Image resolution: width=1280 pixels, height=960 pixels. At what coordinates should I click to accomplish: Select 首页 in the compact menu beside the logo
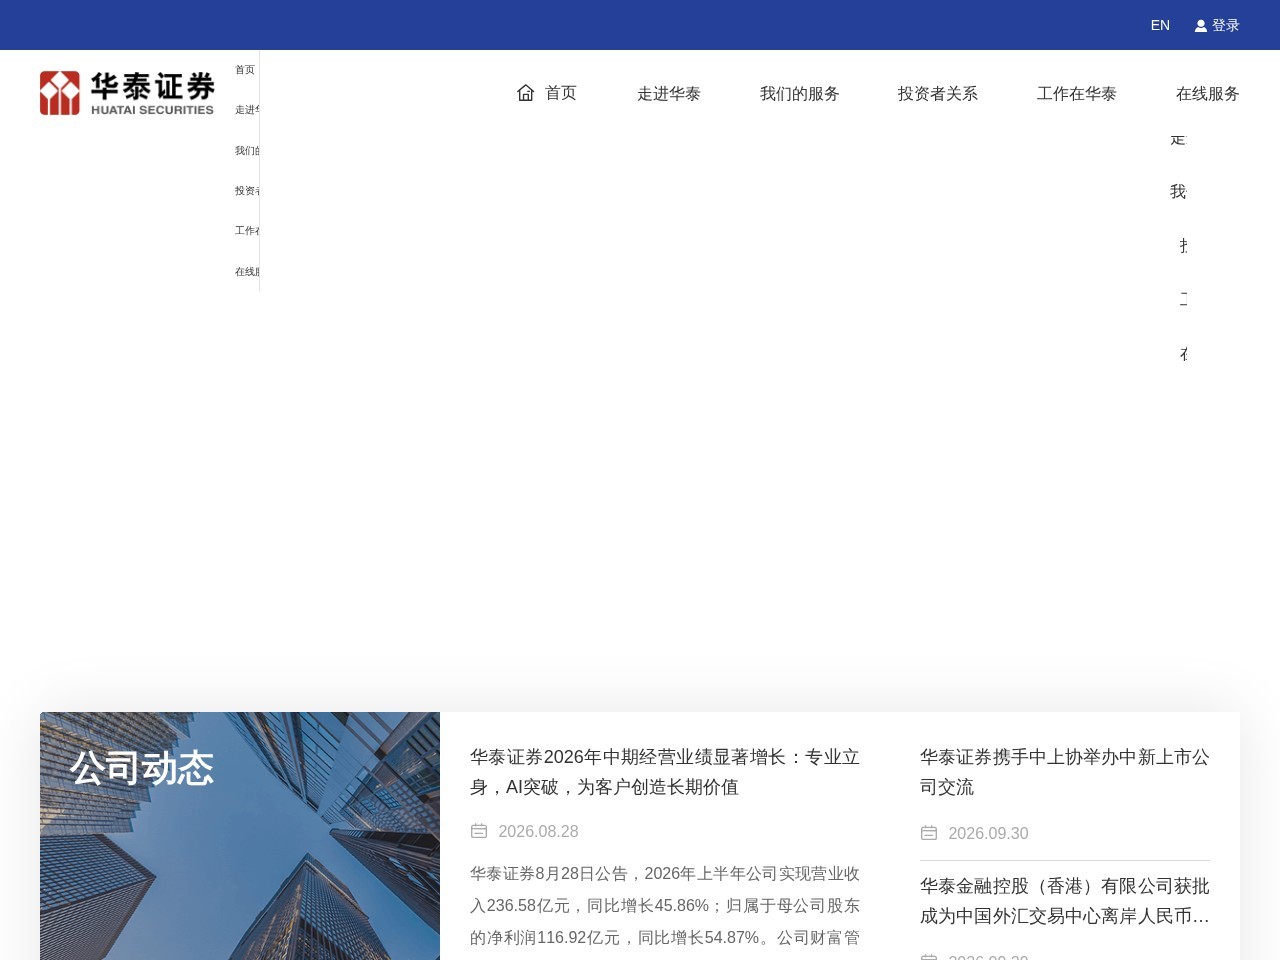tap(245, 70)
